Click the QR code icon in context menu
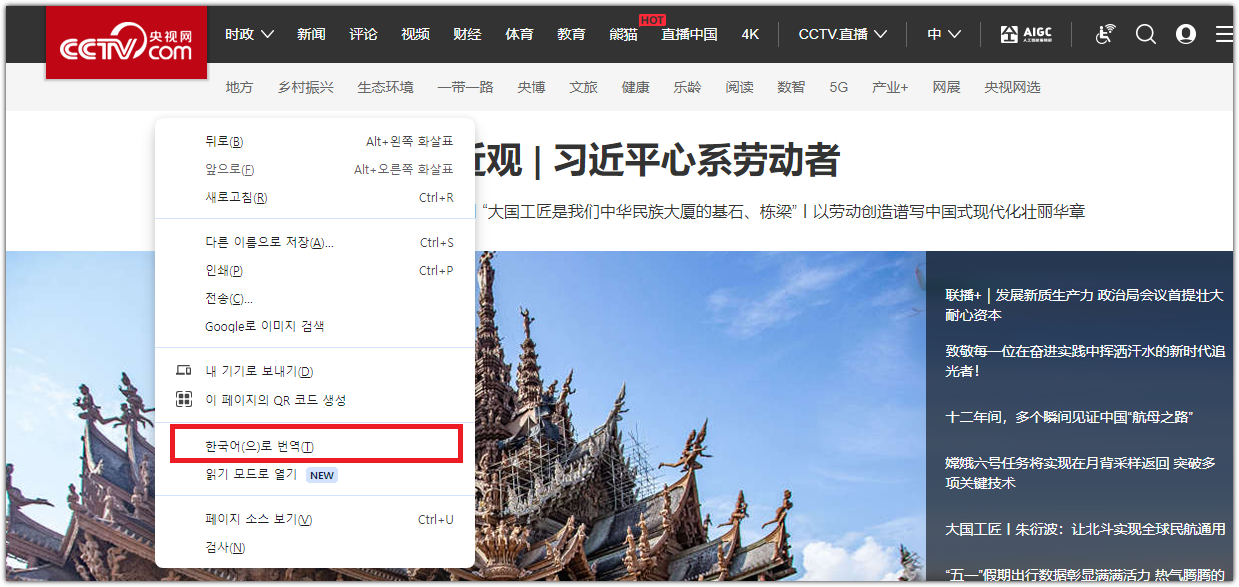 pyautogui.click(x=184, y=400)
